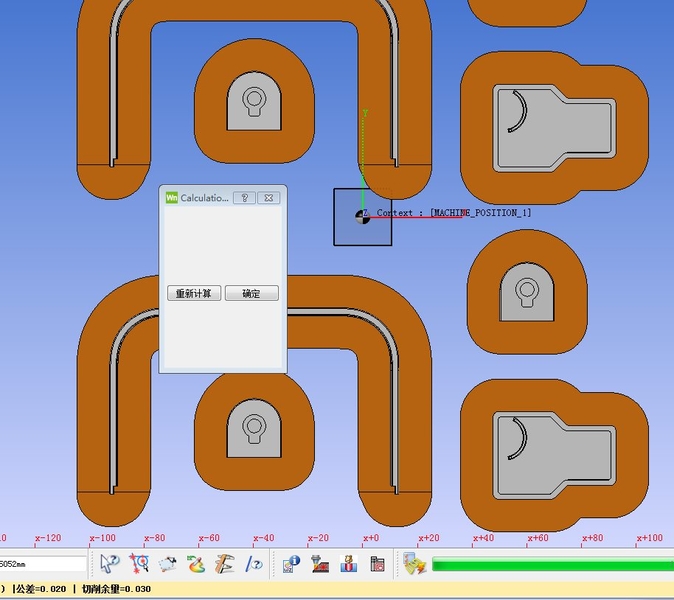Click the green calculation progress bar
The image size is (674, 600).
tap(552, 565)
